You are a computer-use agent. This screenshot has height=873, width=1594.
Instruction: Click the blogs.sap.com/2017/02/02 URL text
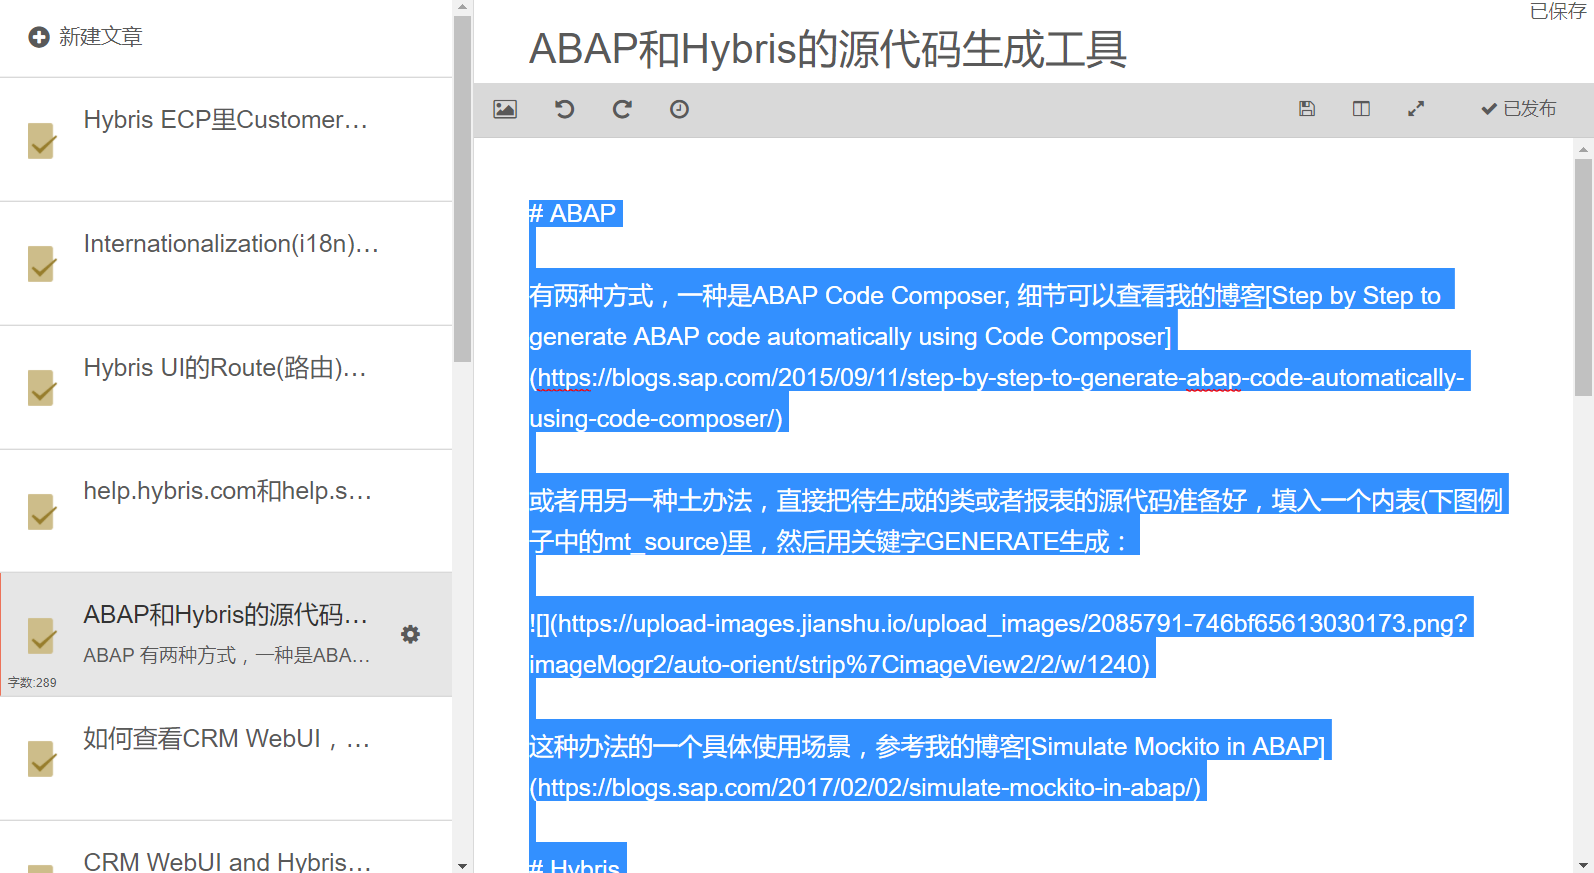(865, 788)
